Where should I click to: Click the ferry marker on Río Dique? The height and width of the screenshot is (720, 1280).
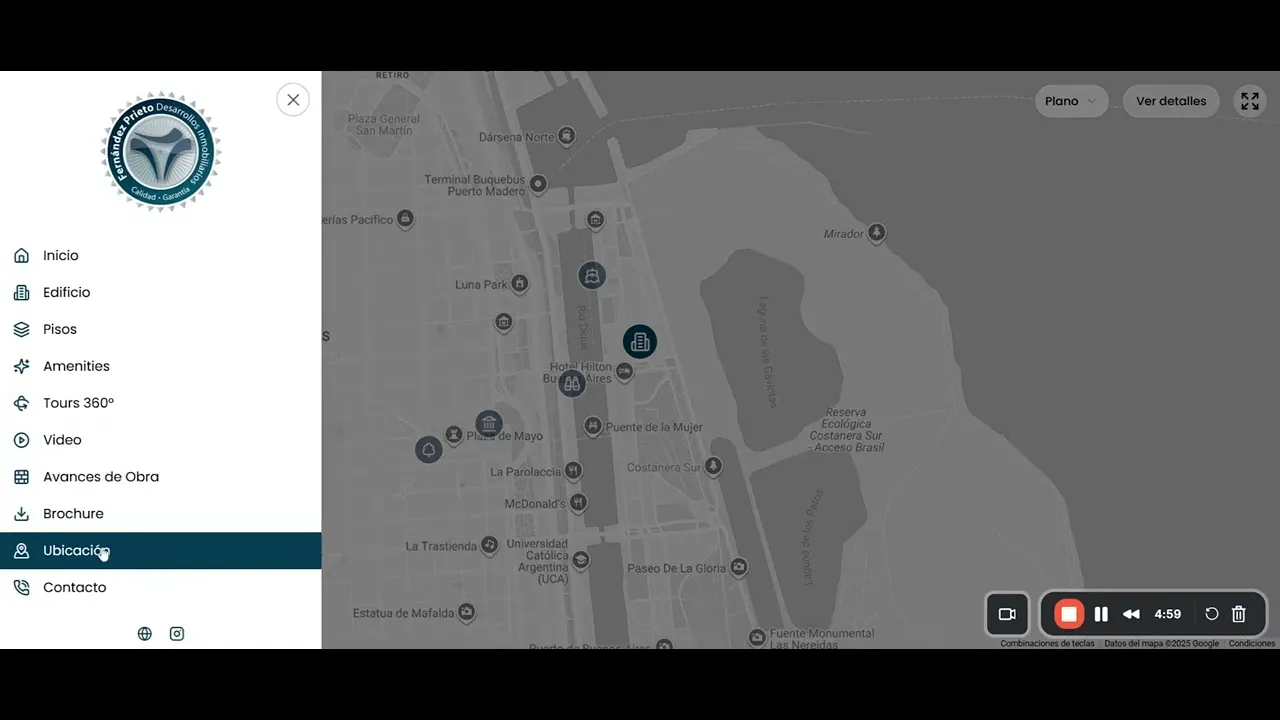592,275
